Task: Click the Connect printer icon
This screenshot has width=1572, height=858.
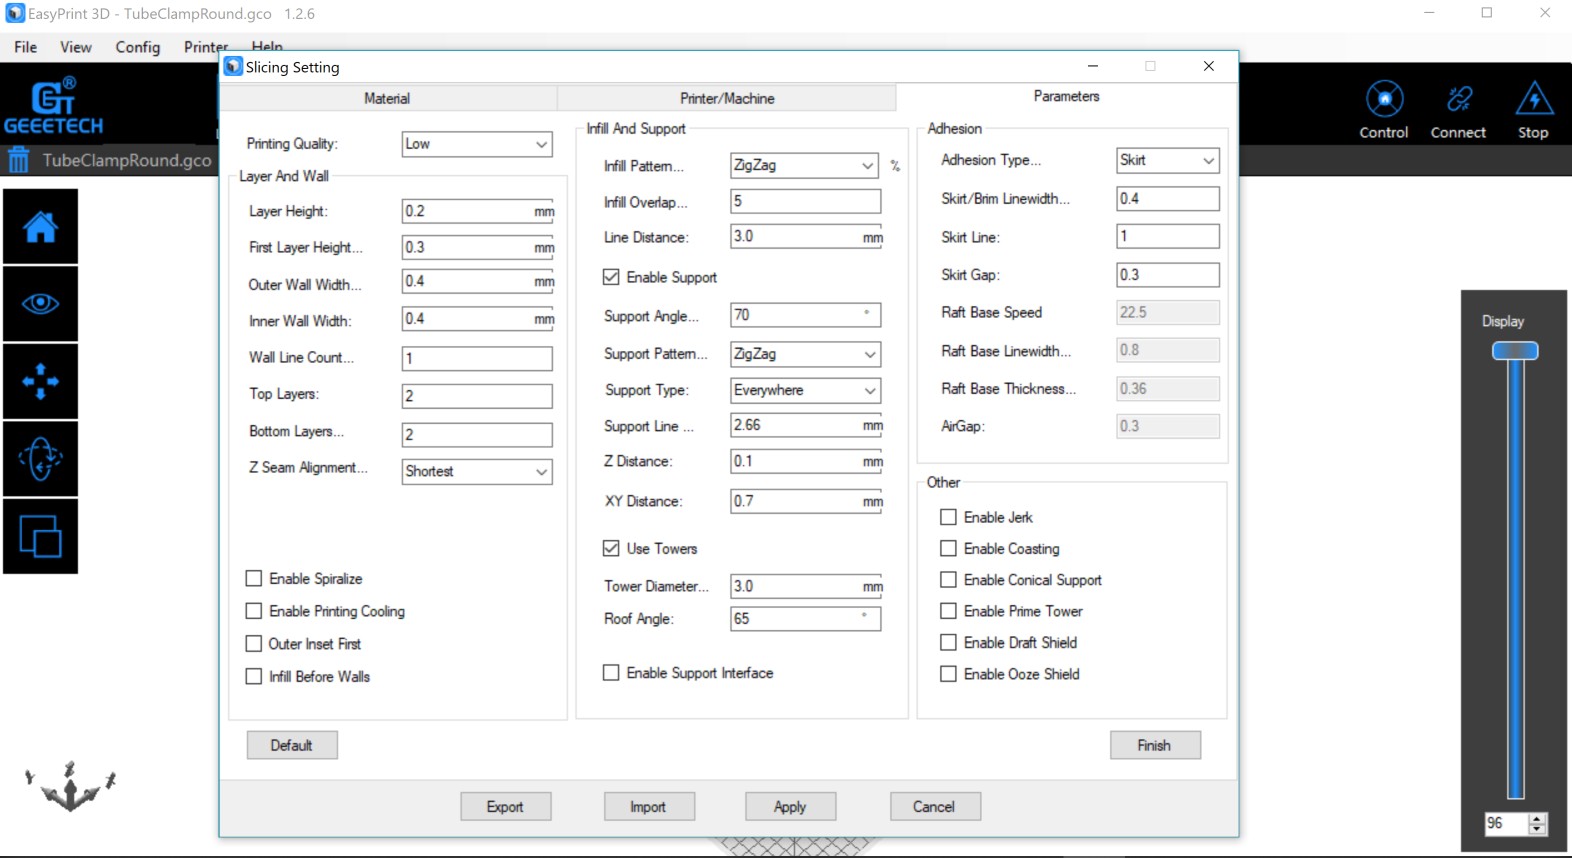Action: (1458, 109)
